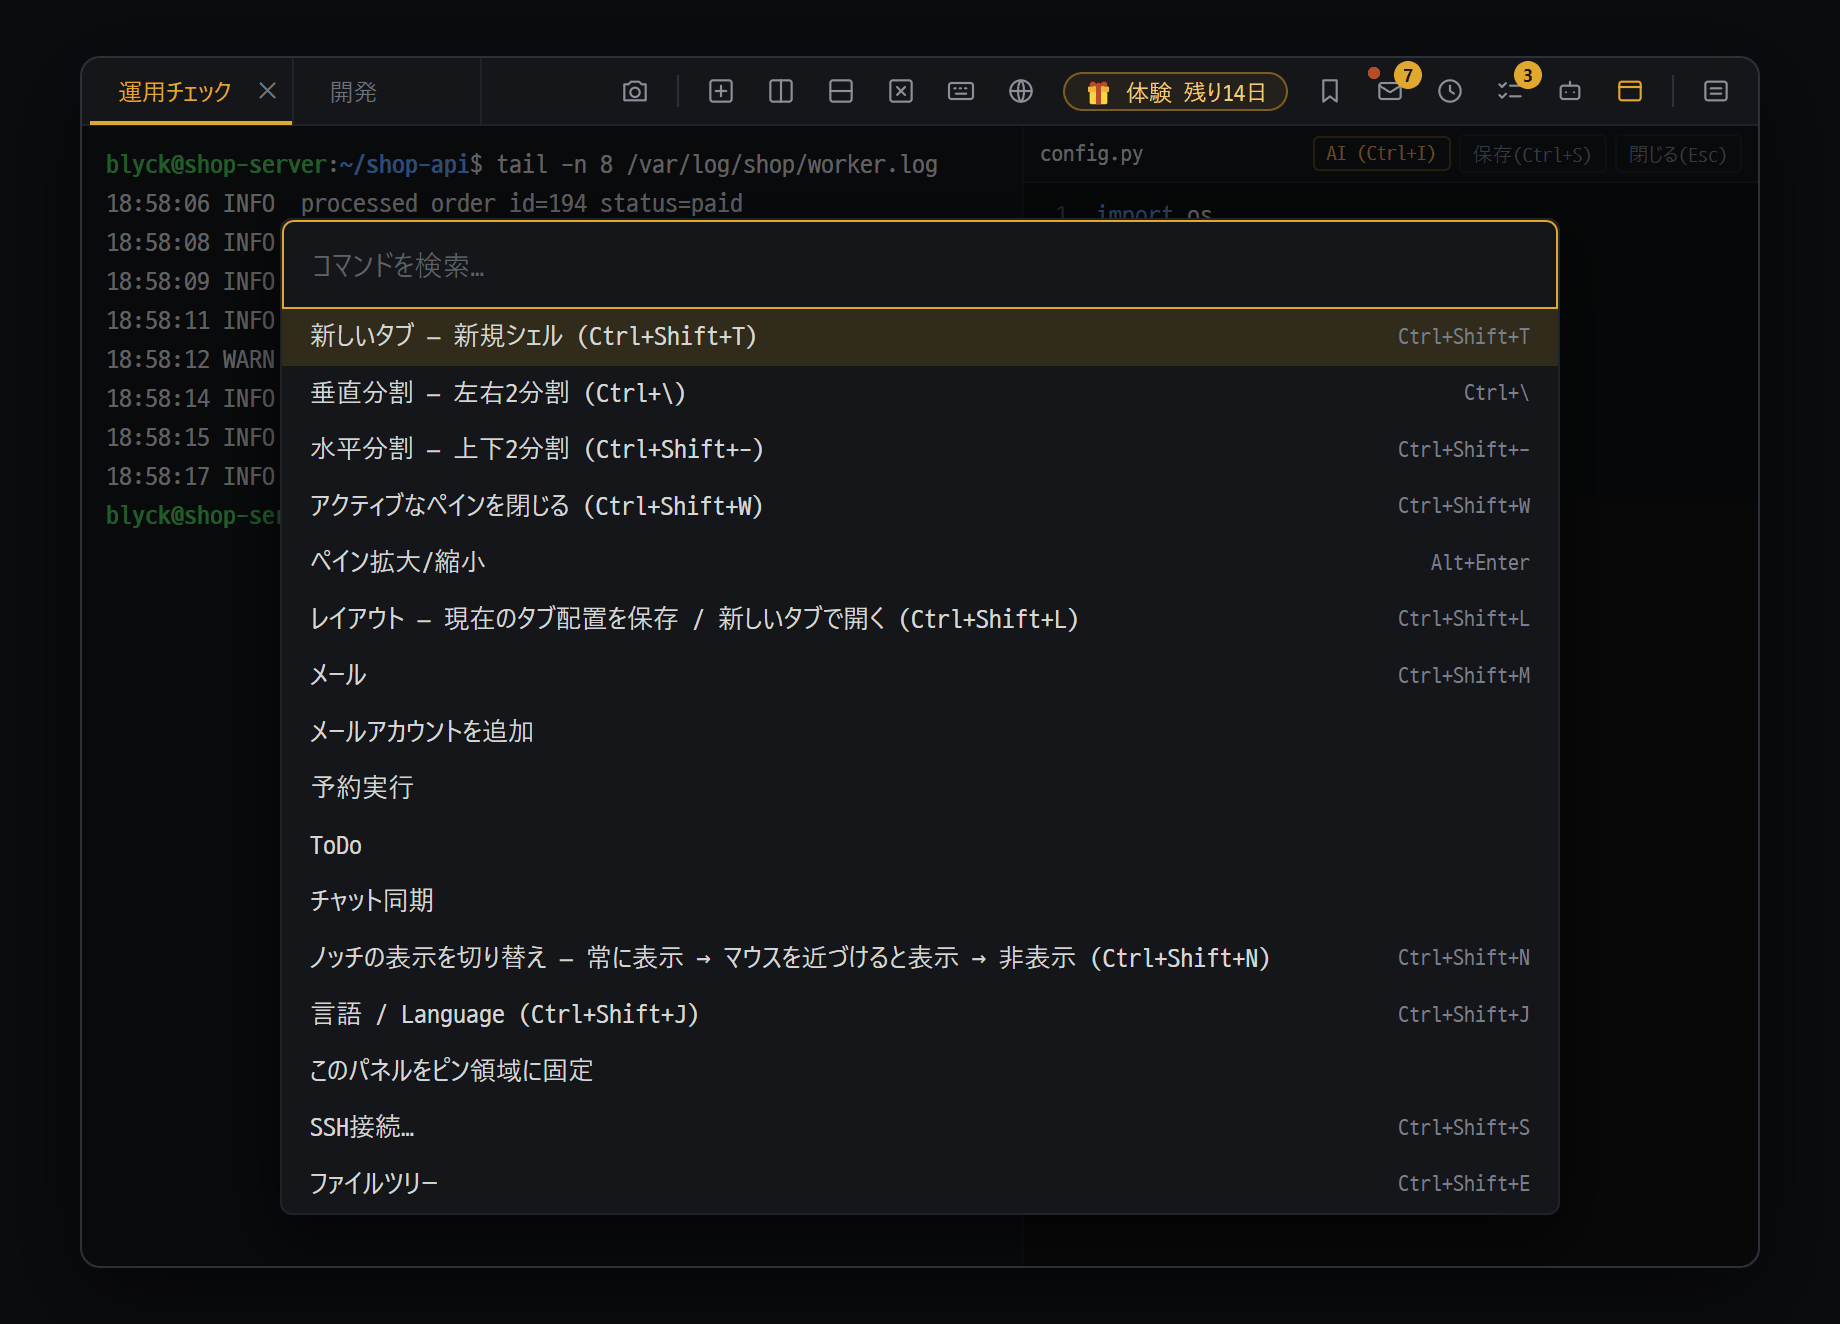The image size is (1840, 1324).
Task: Click the rightmost notes panel icon
Action: tap(1716, 92)
